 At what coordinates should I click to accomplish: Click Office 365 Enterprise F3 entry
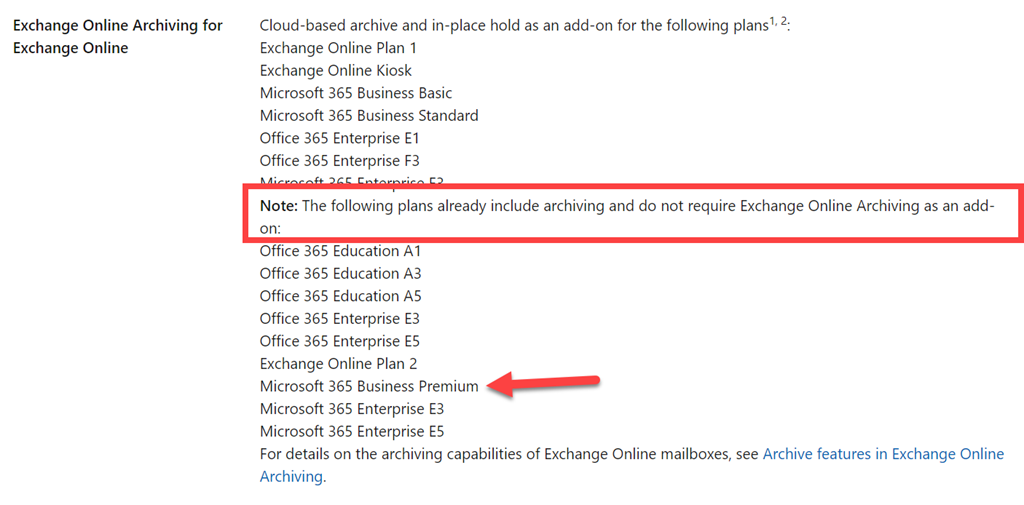pyautogui.click(x=339, y=161)
